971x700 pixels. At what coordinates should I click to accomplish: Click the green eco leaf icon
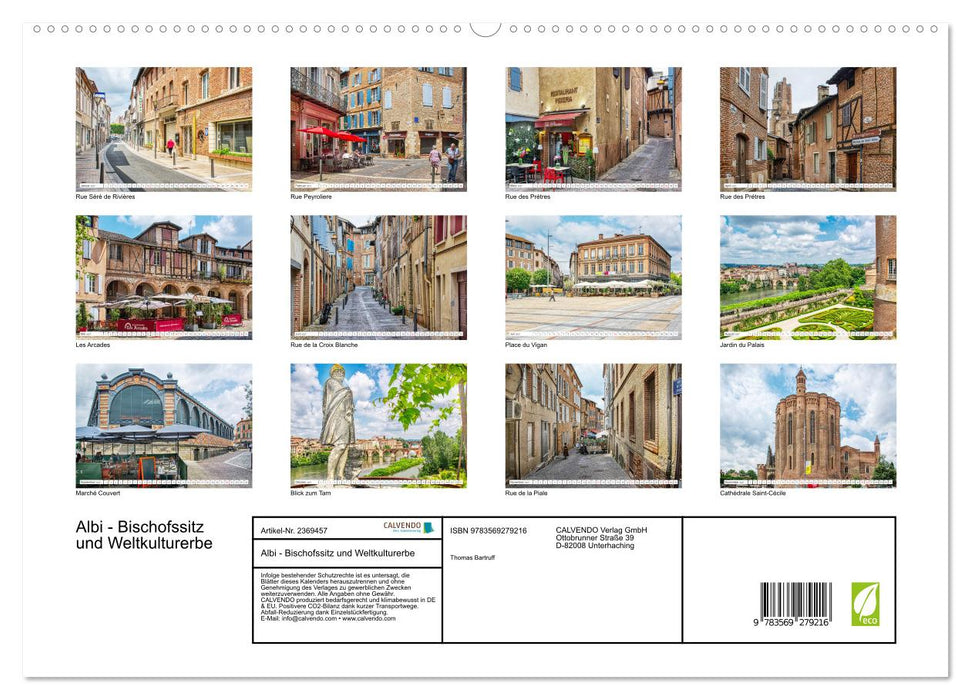(x=865, y=604)
